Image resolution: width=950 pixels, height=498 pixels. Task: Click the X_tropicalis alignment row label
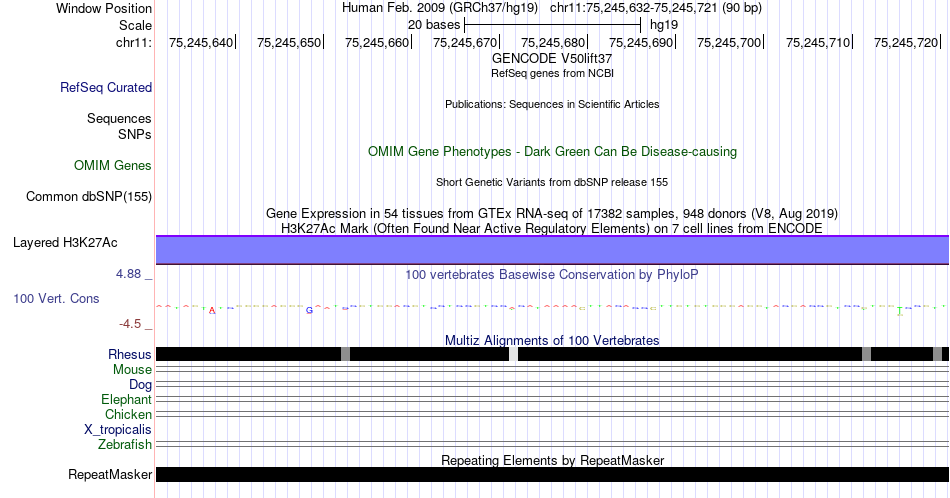coord(117,430)
